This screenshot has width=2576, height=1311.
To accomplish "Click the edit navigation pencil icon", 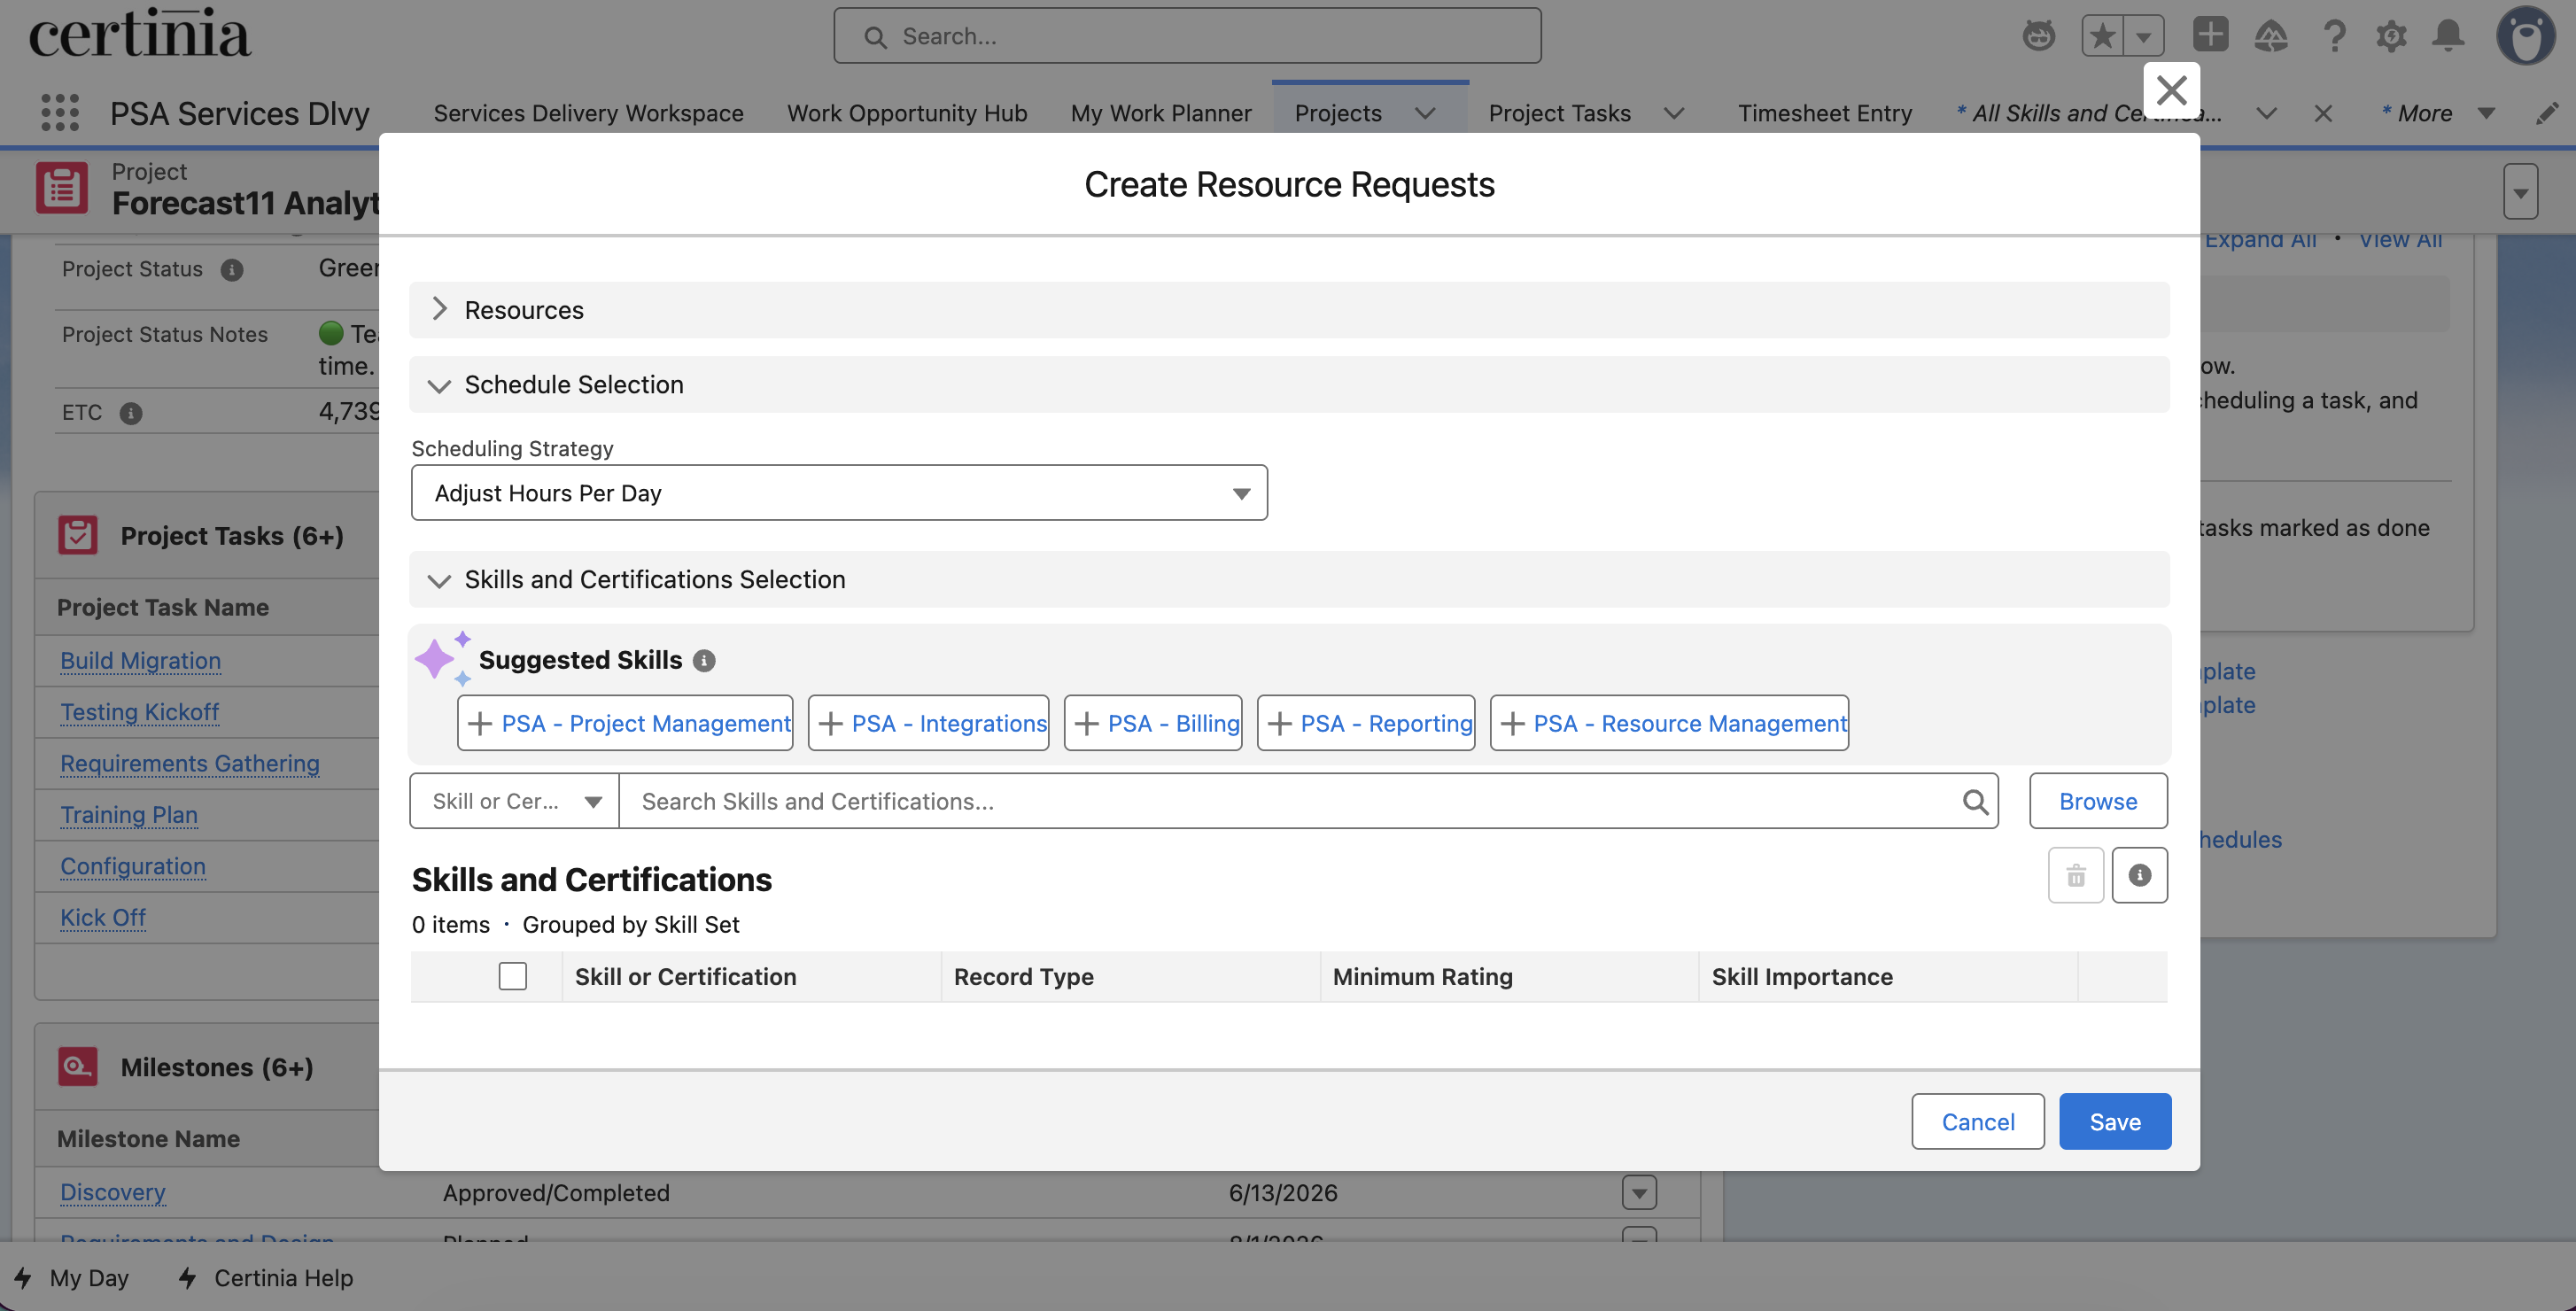I will coord(2547,114).
